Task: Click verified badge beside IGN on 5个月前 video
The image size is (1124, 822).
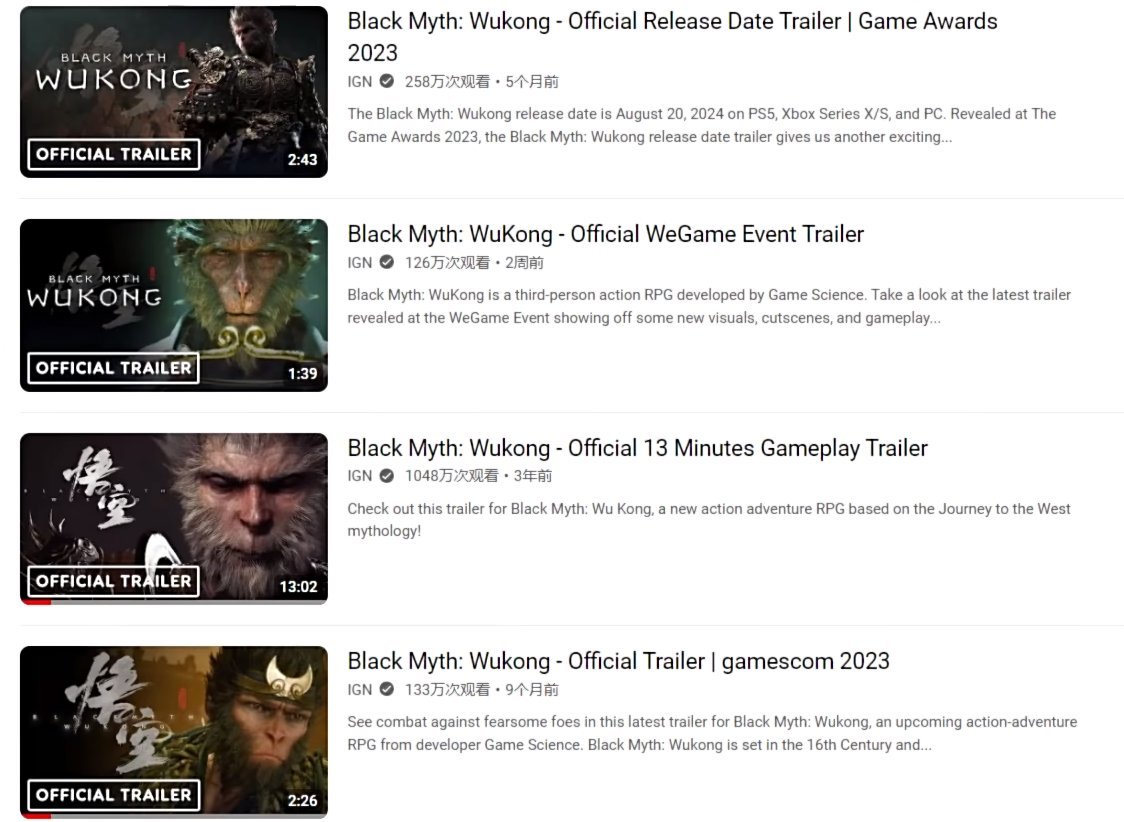Action: click(x=386, y=81)
